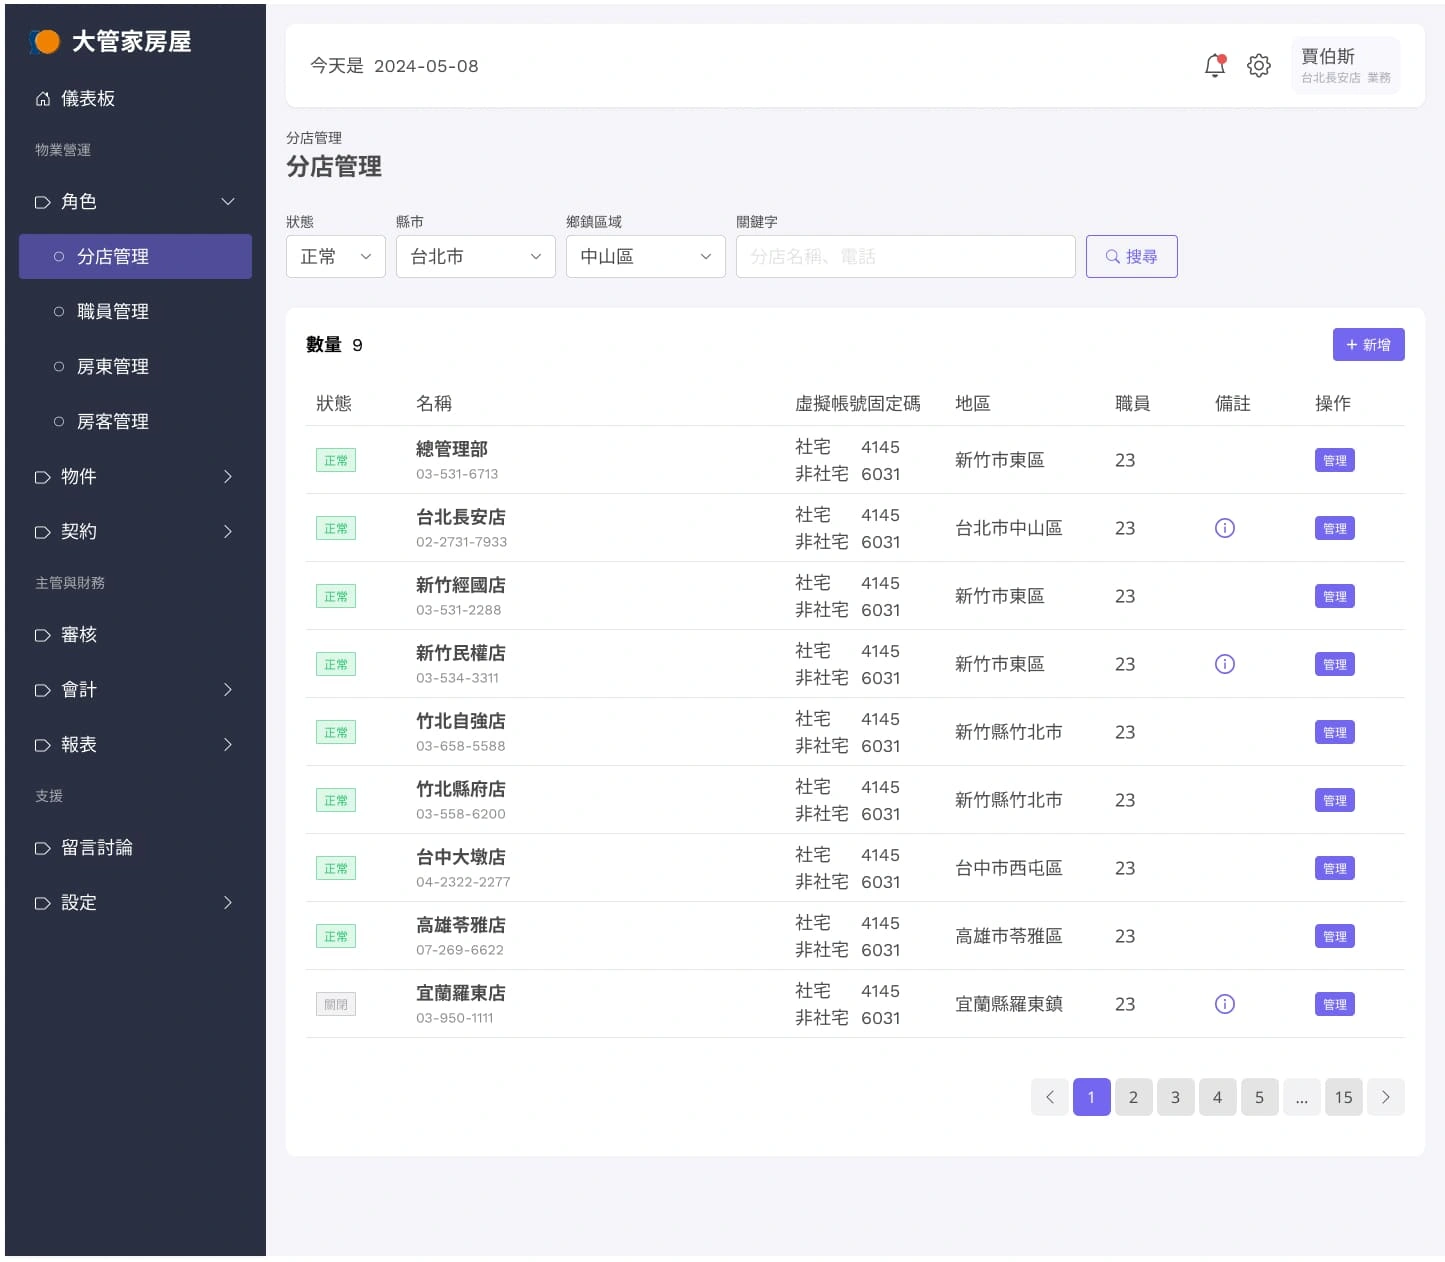The height and width of the screenshot is (1262, 1445).
Task: Click the keyword search input field
Action: point(905,256)
